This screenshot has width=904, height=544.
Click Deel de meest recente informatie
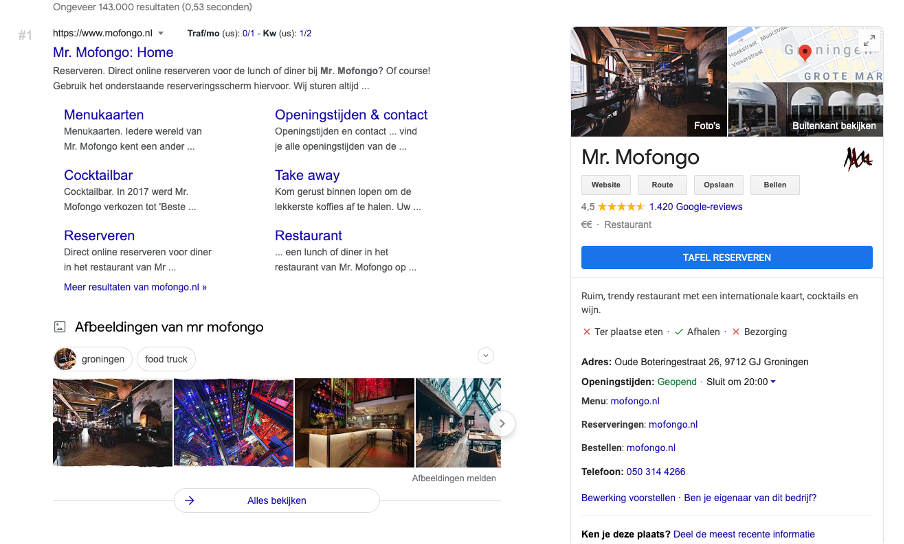tap(744, 534)
